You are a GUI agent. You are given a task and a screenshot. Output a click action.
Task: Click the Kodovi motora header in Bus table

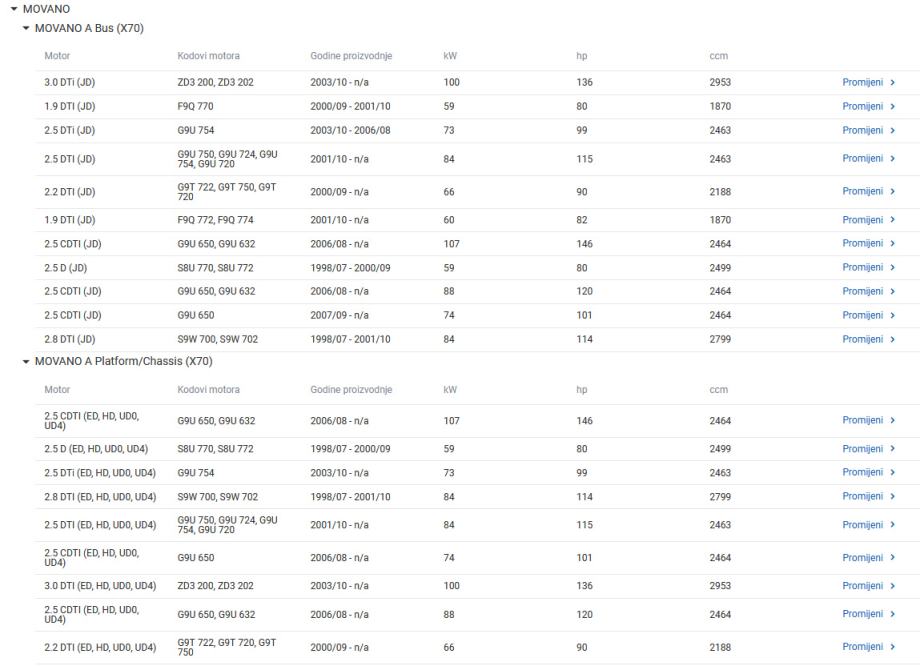coord(208,55)
